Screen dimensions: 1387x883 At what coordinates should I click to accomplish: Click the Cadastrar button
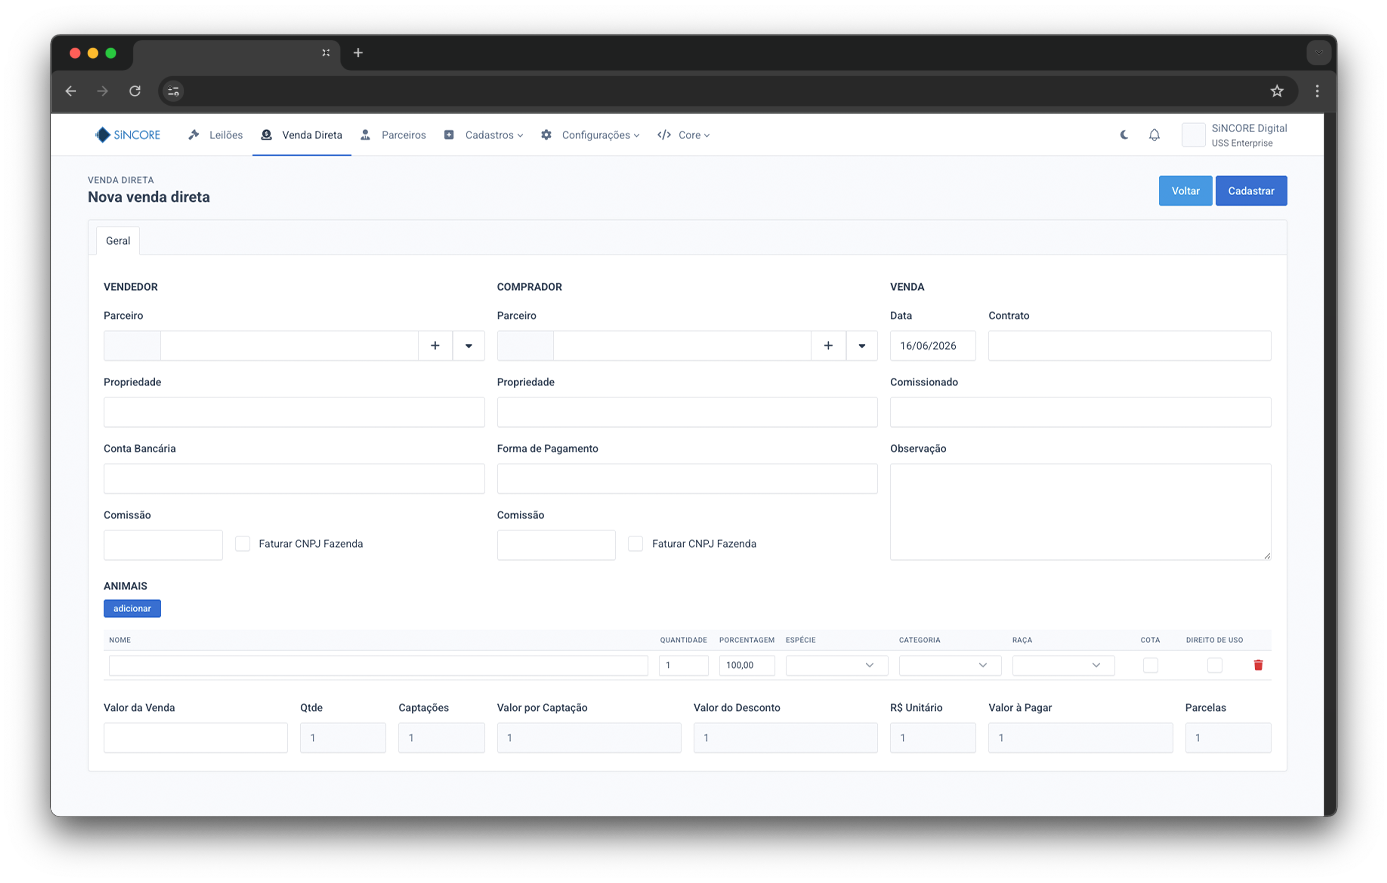click(x=1251, y=191)
